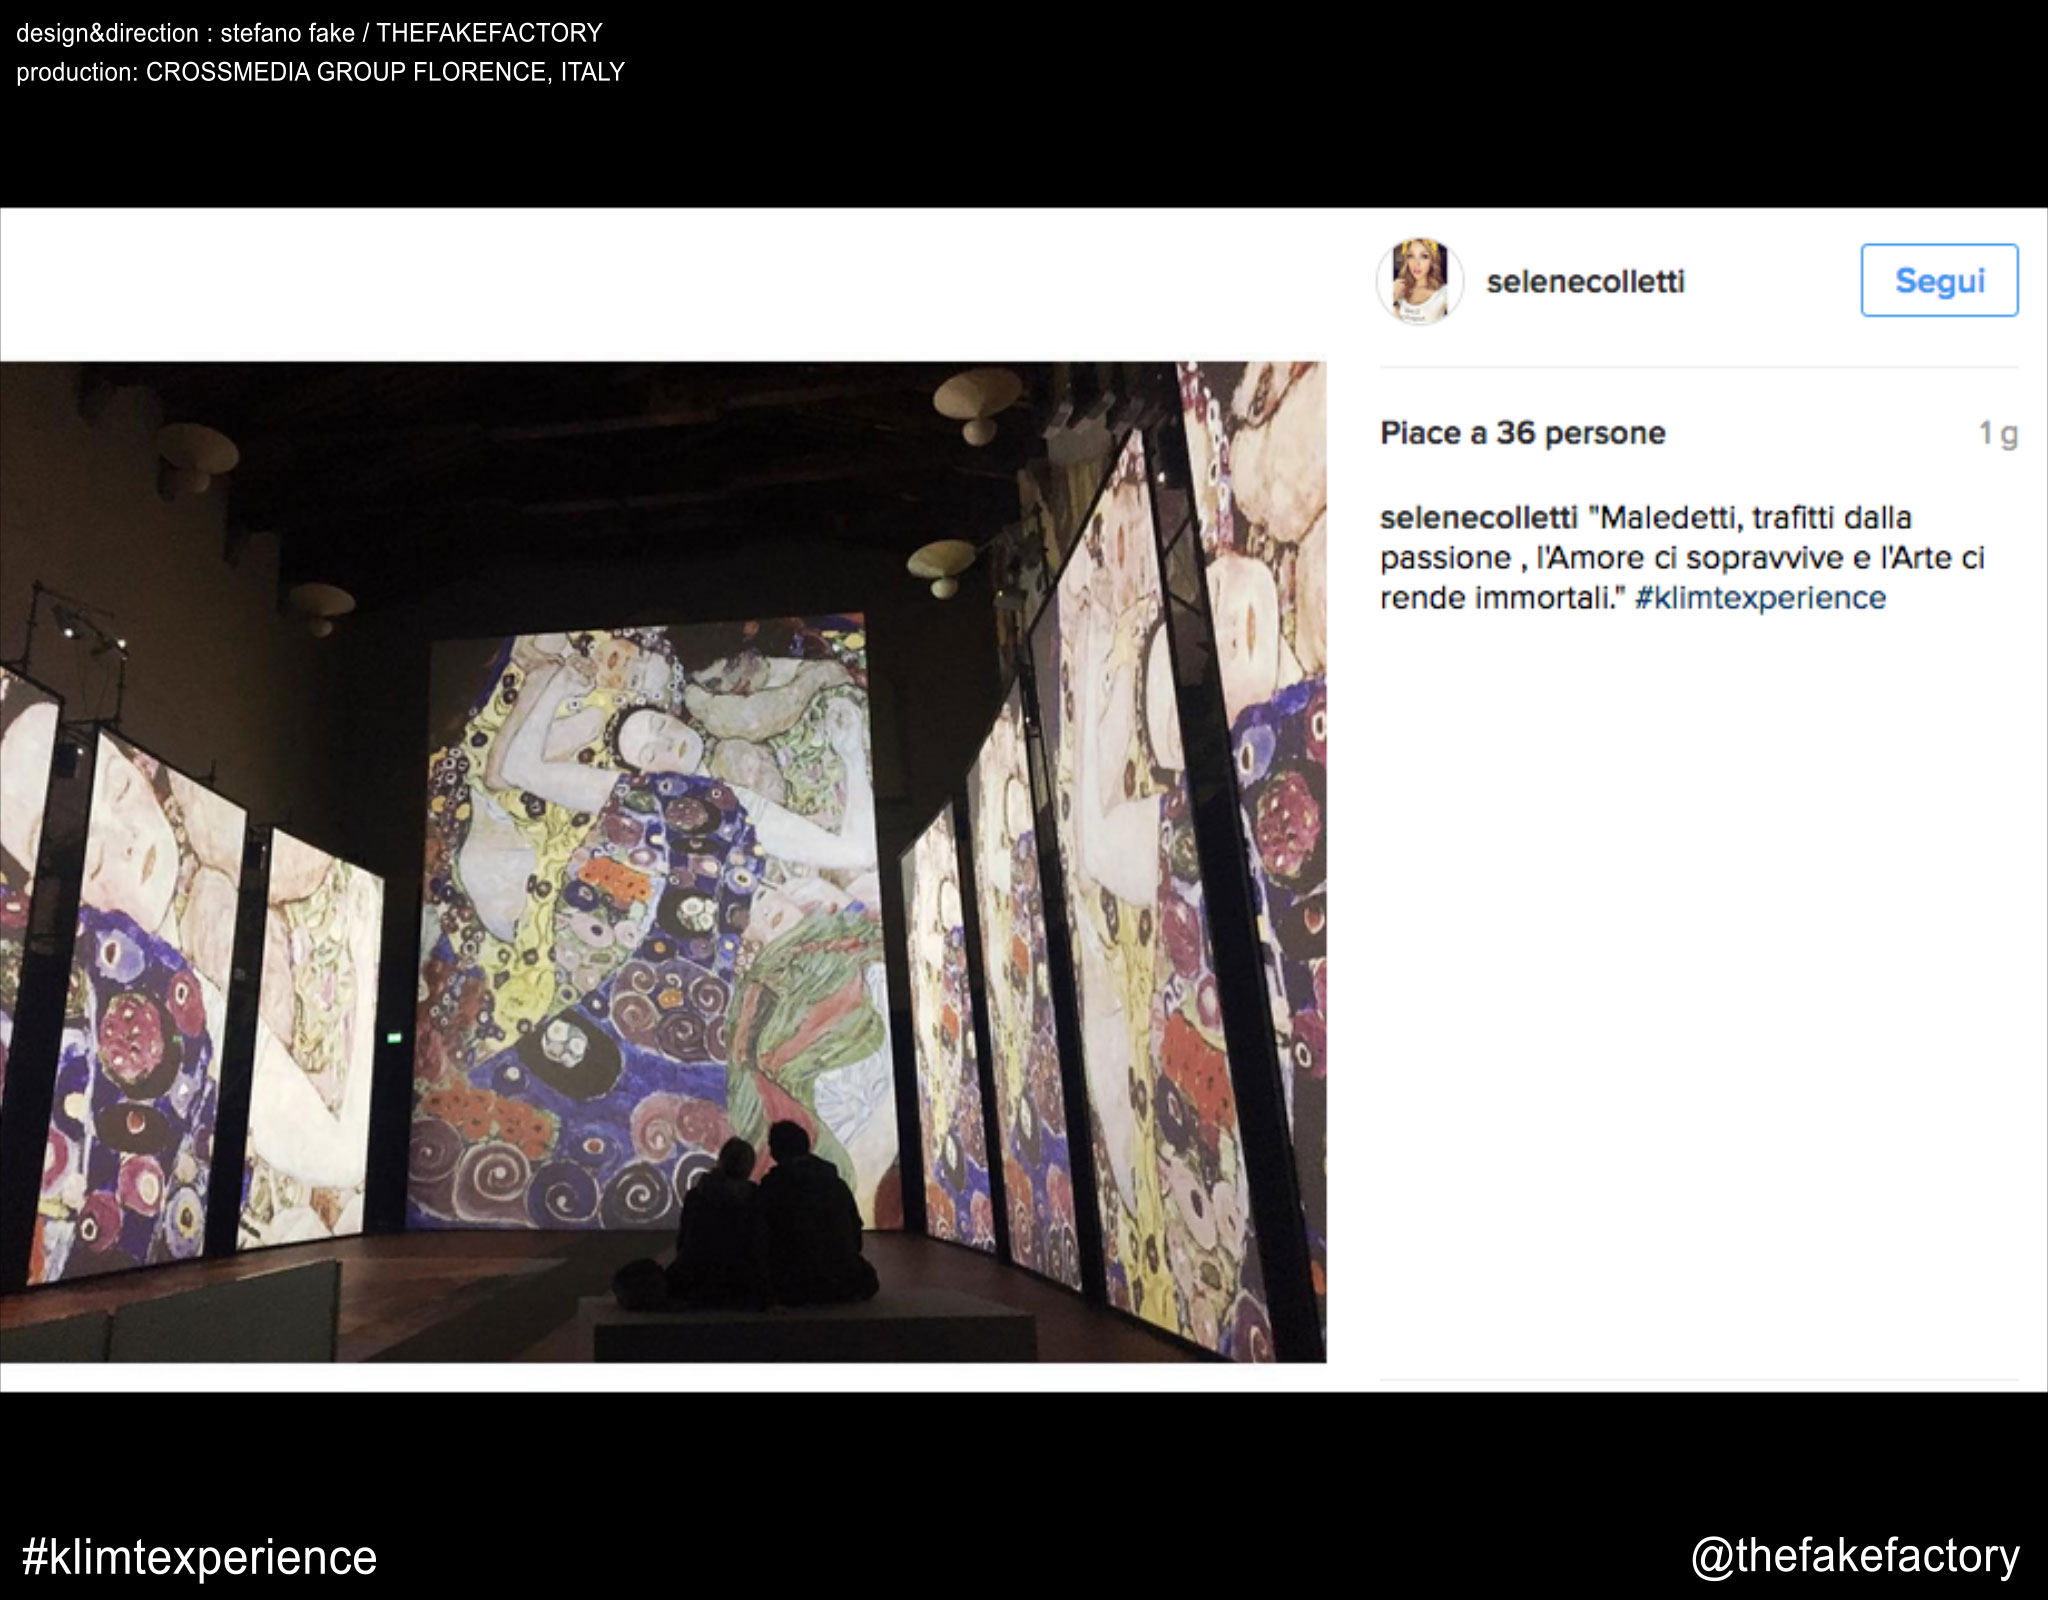Click the large white #klimtexperience footer text
The height and width of the screenshot is (1600, 2048).
point(200,1557)
